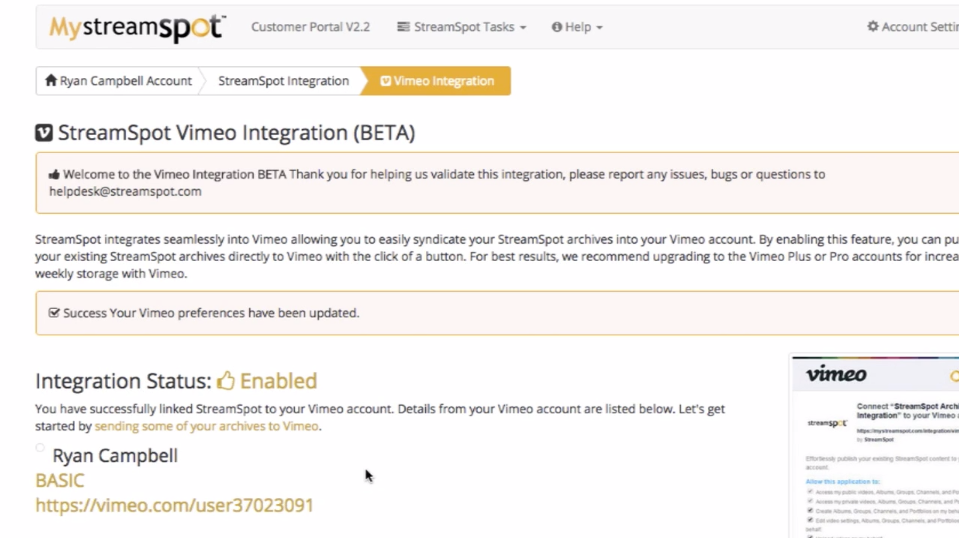Image resolution: width=959 pixels, height=538 pixels.
Task: Click the small avatar placeholder beside Ryan Campbell
Action: [x=40, y=448]
